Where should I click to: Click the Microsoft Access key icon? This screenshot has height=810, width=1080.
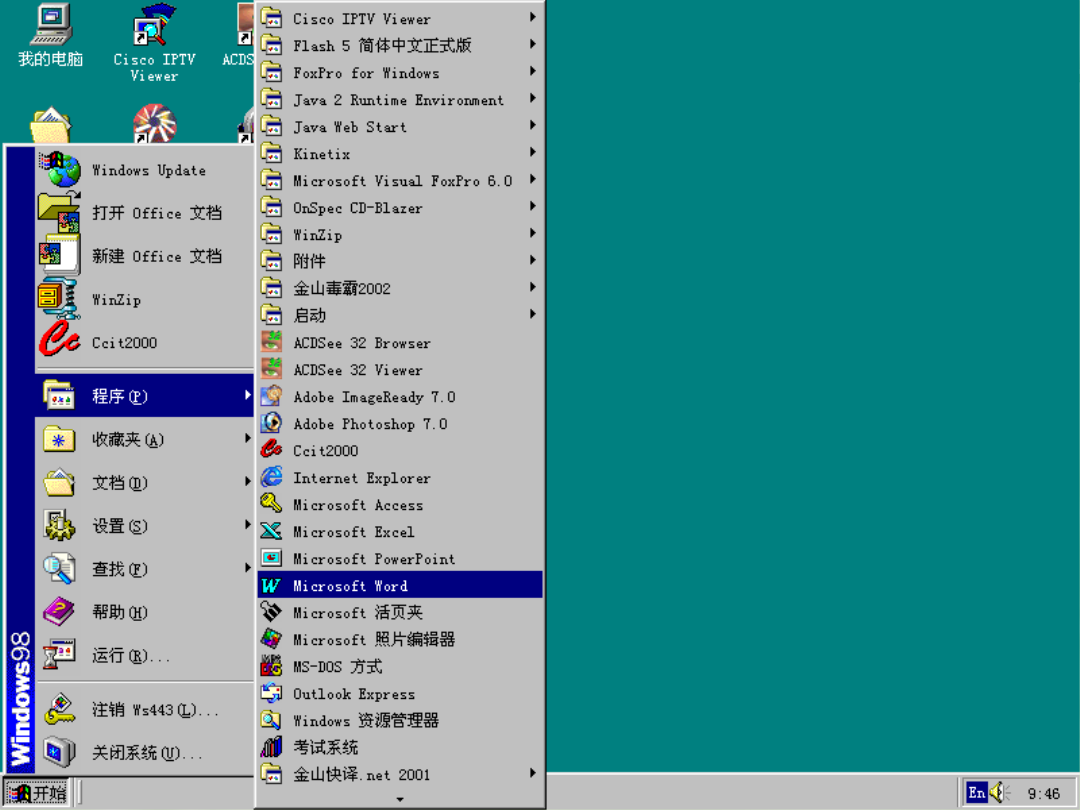[x=271, y=504]
